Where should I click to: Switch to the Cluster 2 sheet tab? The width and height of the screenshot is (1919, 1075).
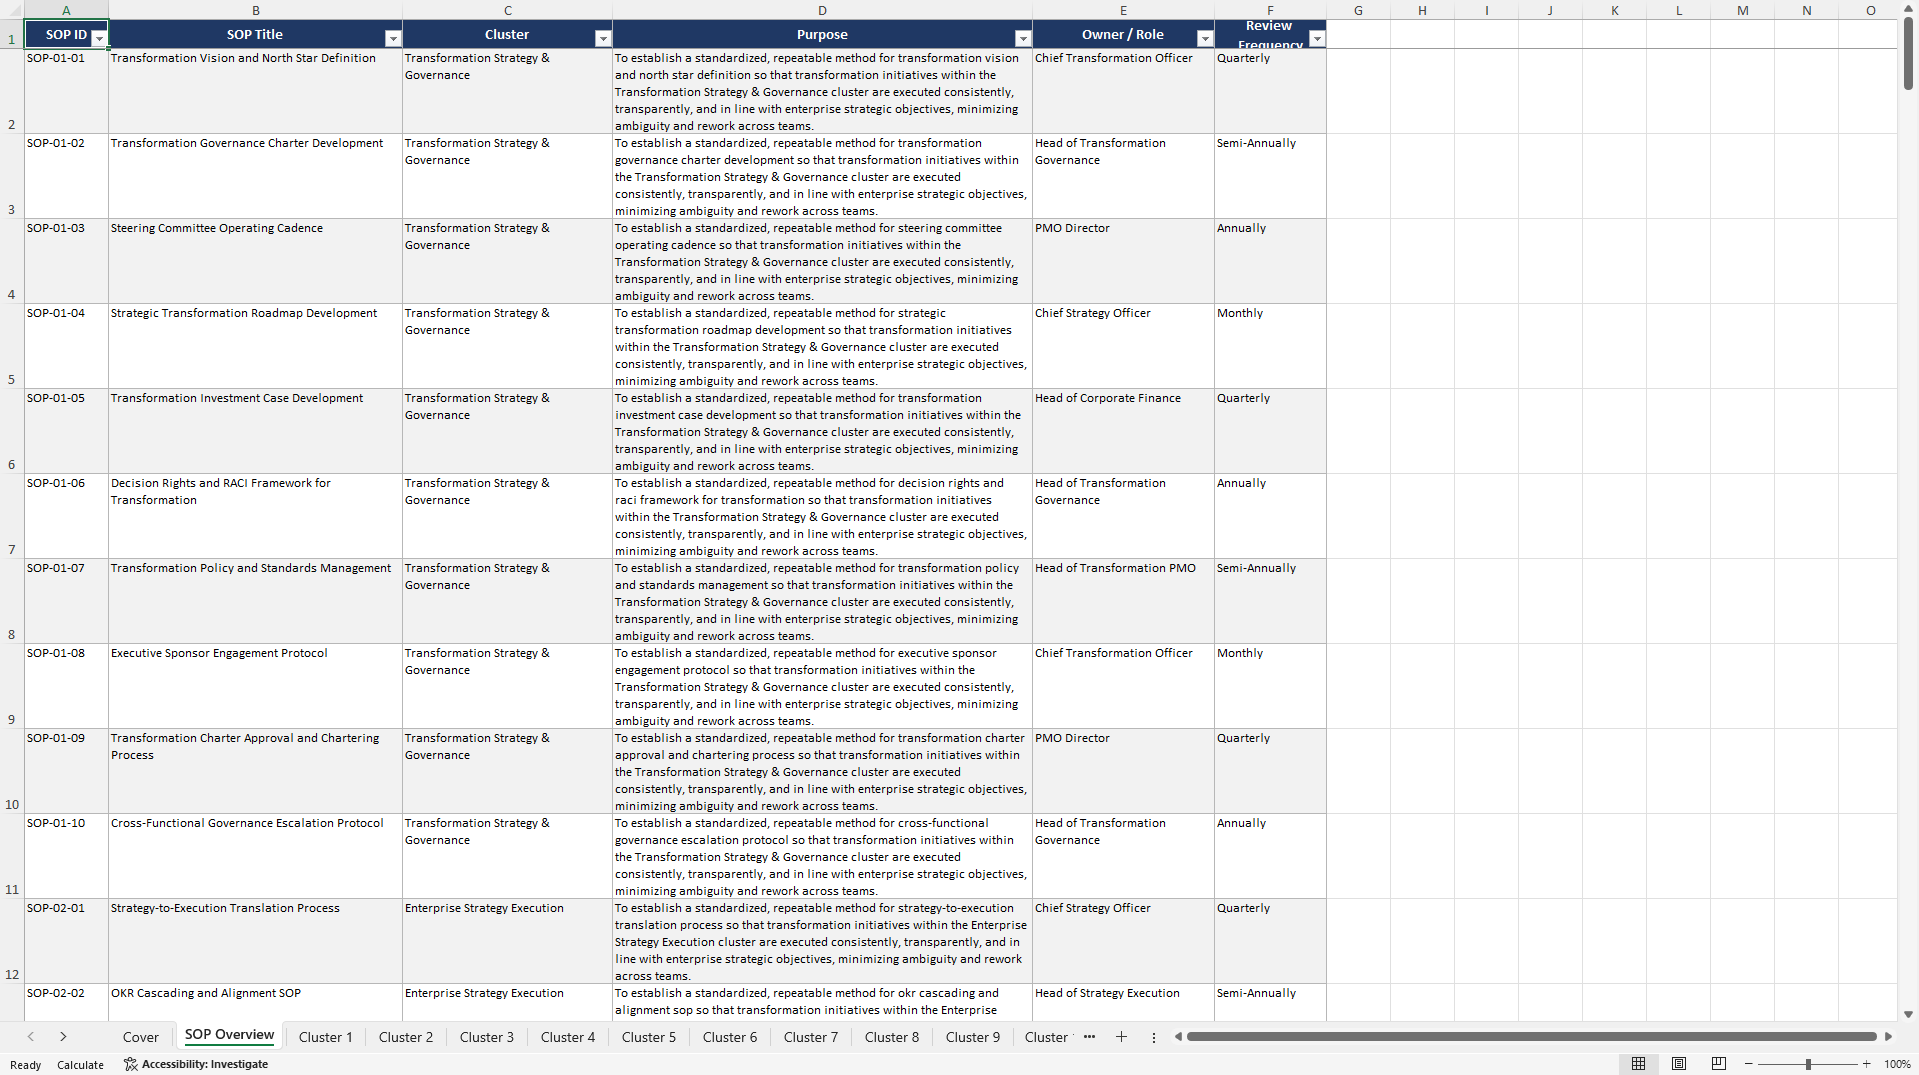point(406,1037)
